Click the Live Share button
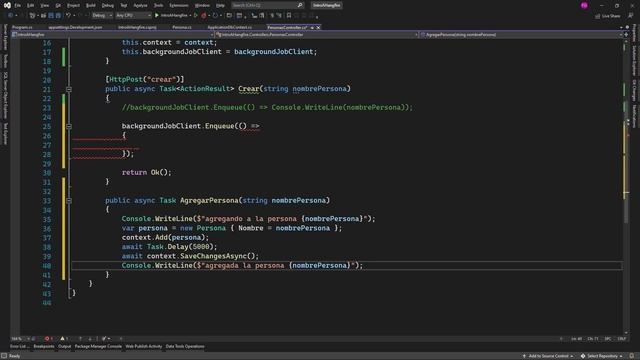Viewport: 640px width, 360px height. (x=607, y=16)
